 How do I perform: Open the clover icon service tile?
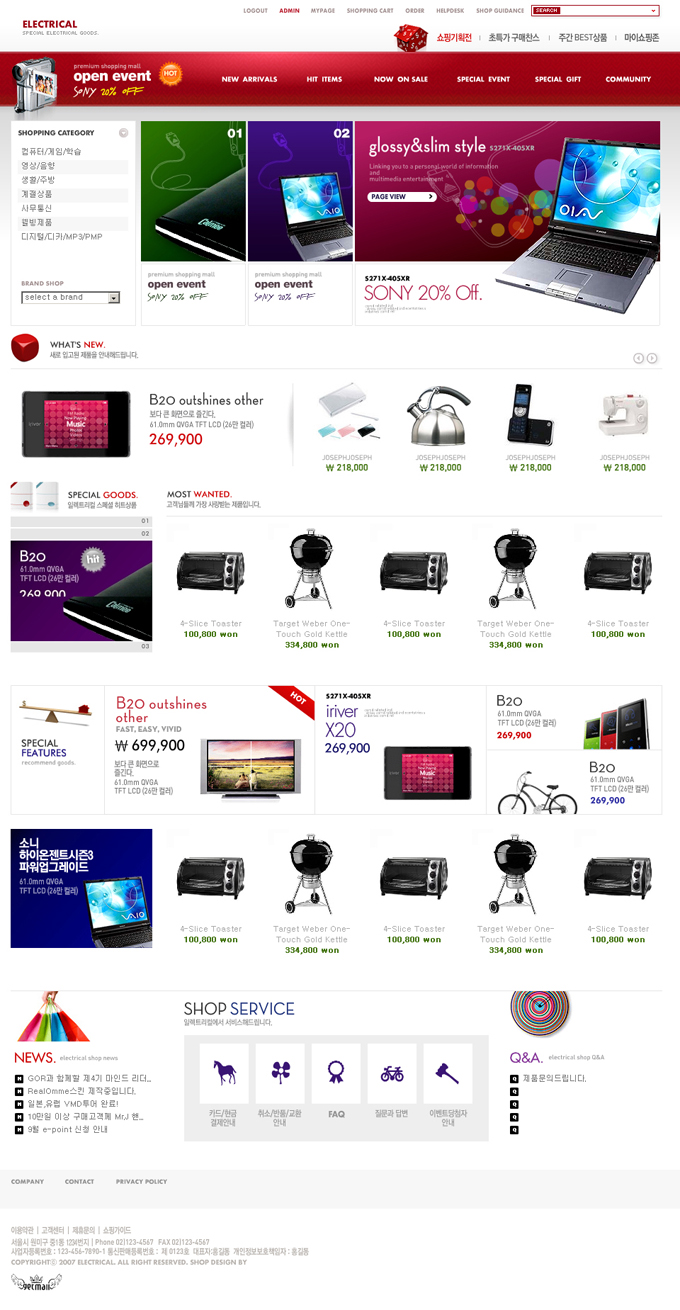280,1073
